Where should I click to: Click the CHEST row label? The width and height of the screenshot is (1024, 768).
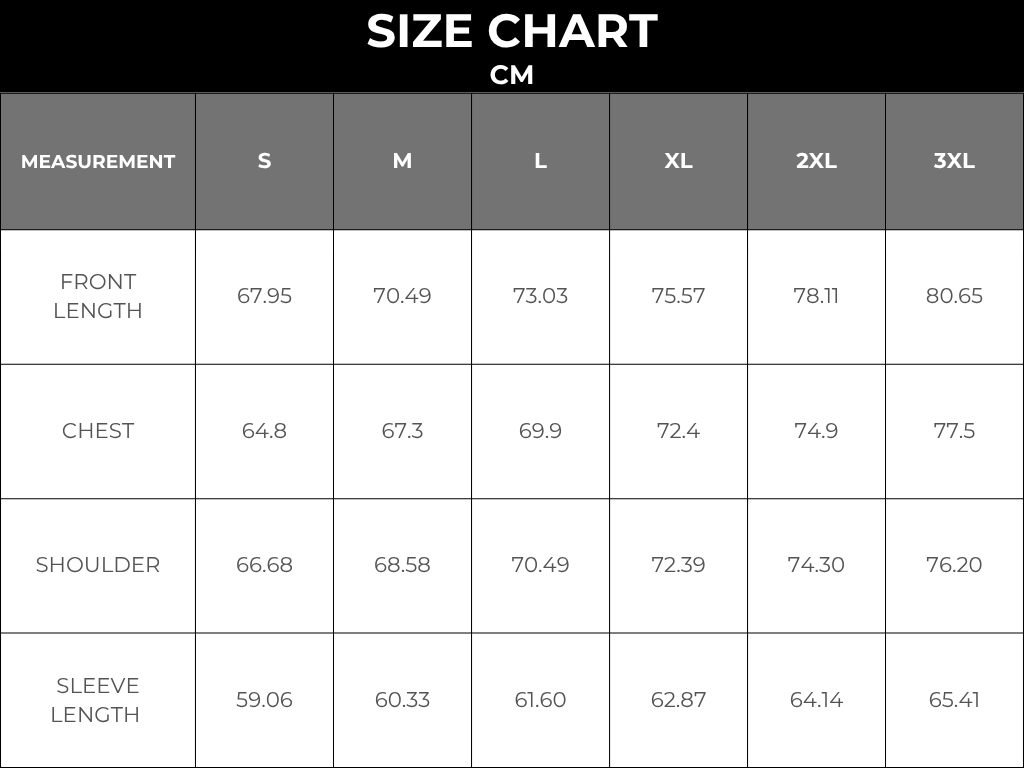tap(98, 431)
